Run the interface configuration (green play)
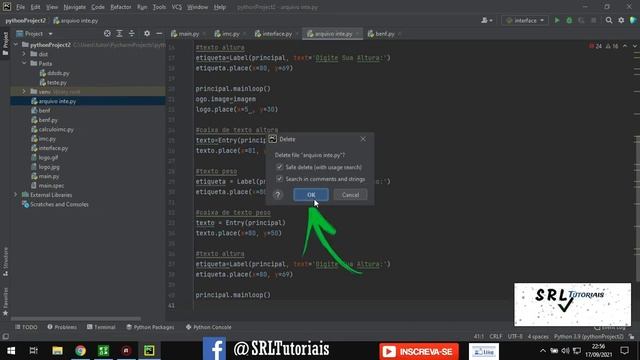Image resolution: width=640 pixels, height=360 pixels. (557, 20)
